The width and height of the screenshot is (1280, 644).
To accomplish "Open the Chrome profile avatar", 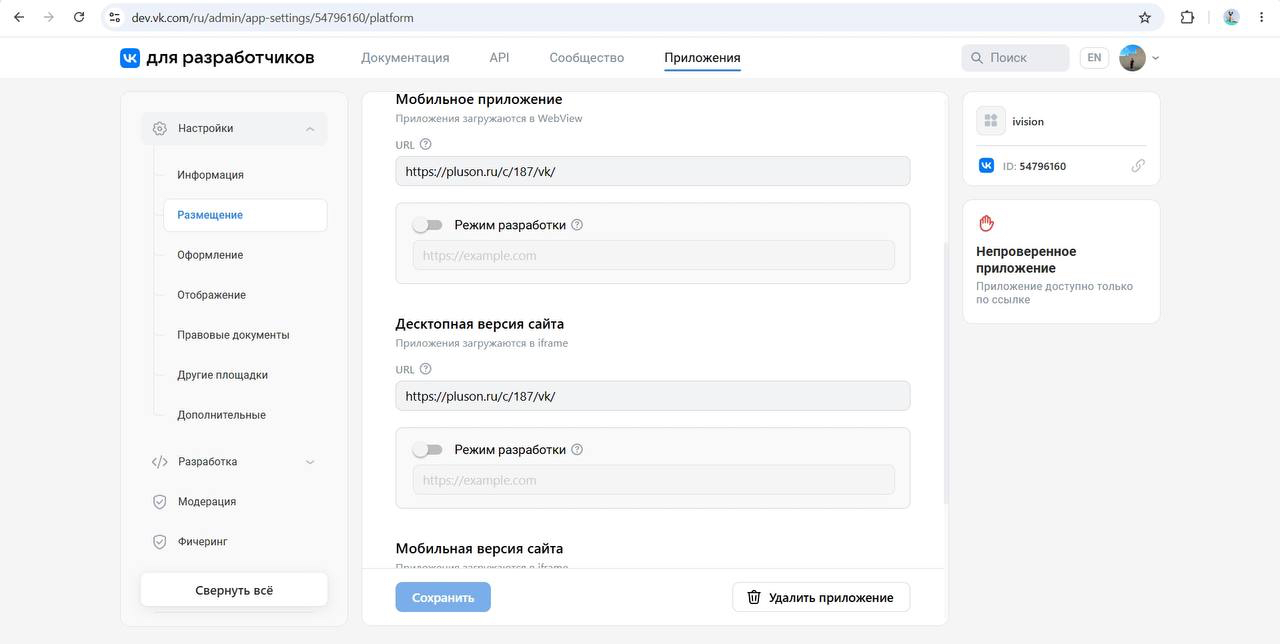I will (x=1231, y=17).
